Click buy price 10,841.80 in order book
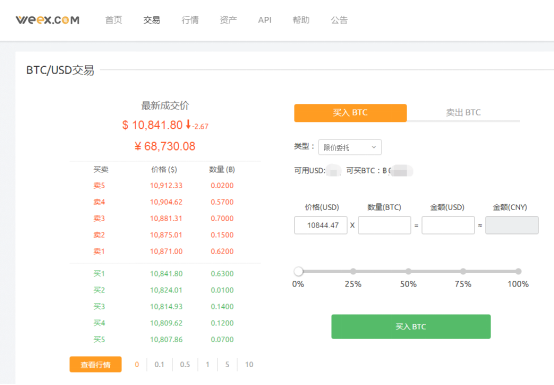This screenshot has height=385, width=554. [x=166, y=274]
